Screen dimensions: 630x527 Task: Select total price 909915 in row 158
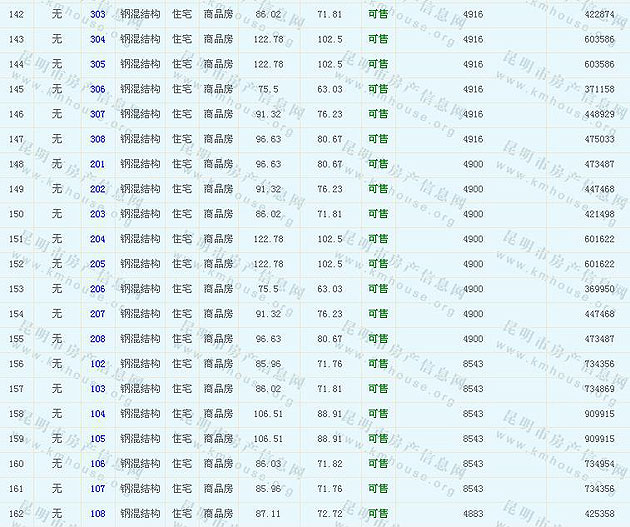(599, 414)
